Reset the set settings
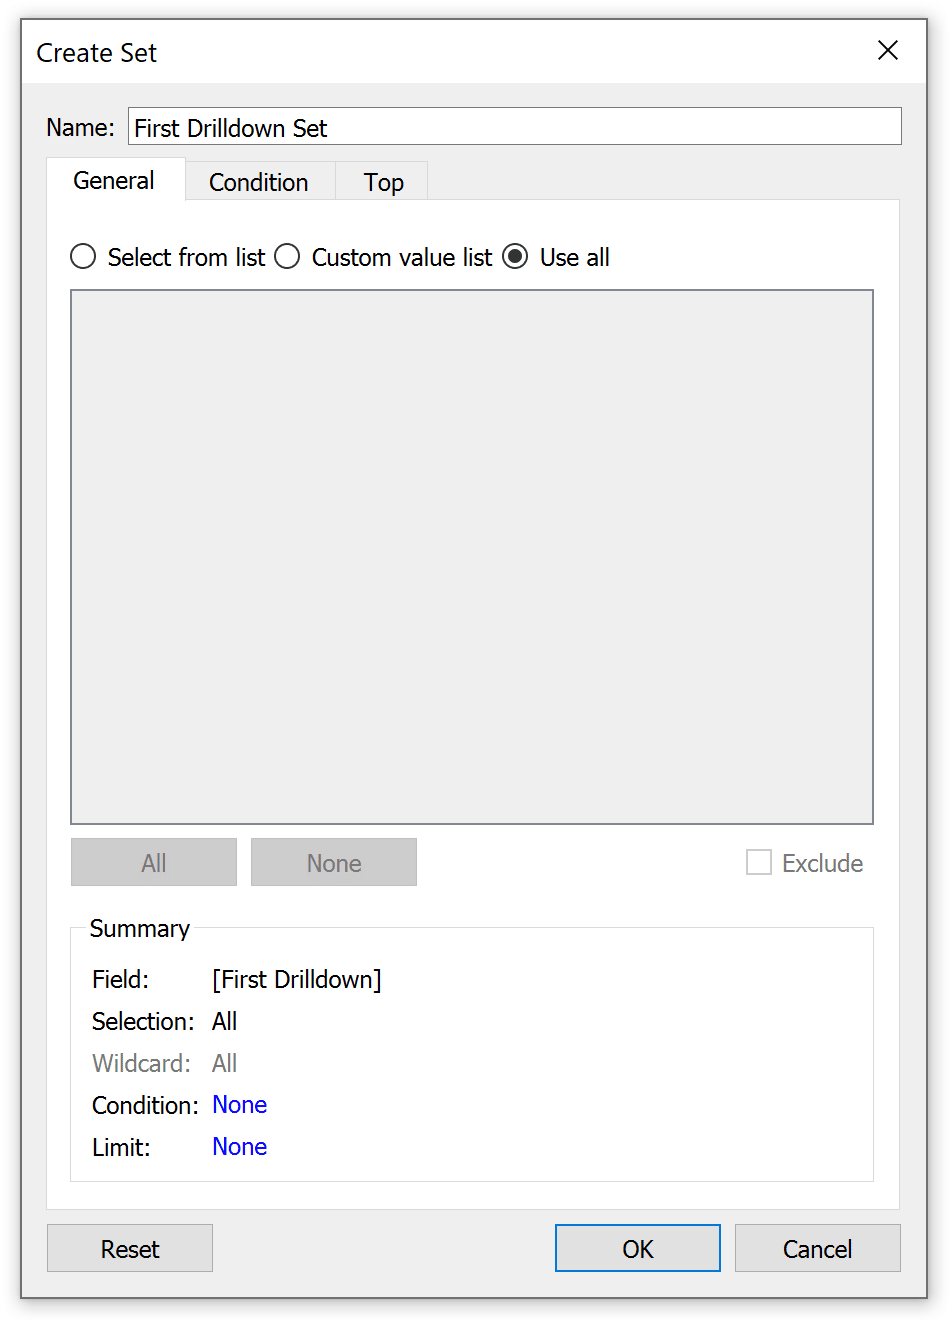The width and height of the screenshot is (952, 1328). (130, 1248)
